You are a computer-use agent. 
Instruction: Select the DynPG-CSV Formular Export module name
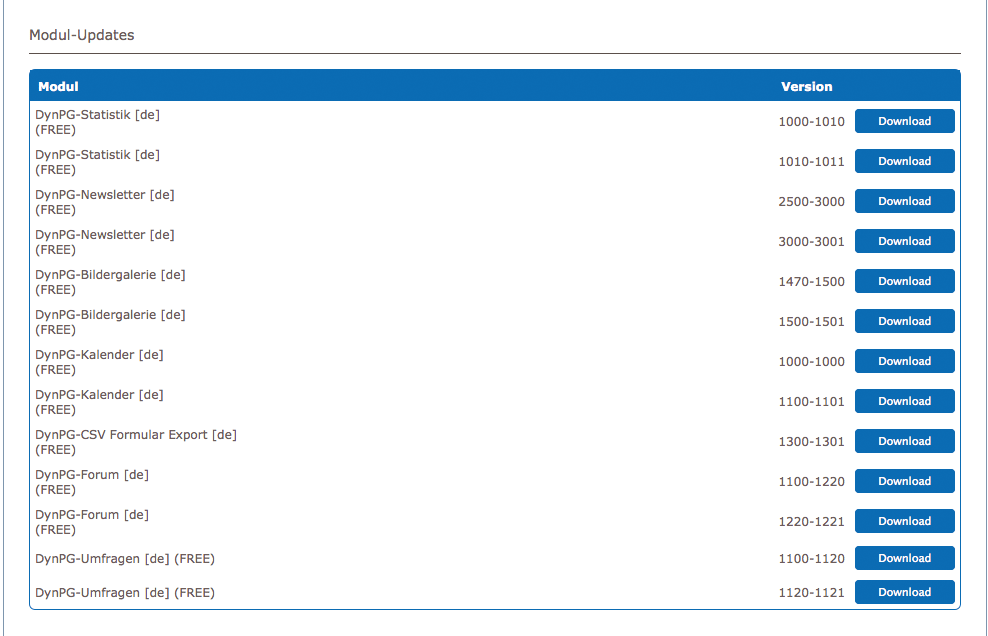coord(136,435)
